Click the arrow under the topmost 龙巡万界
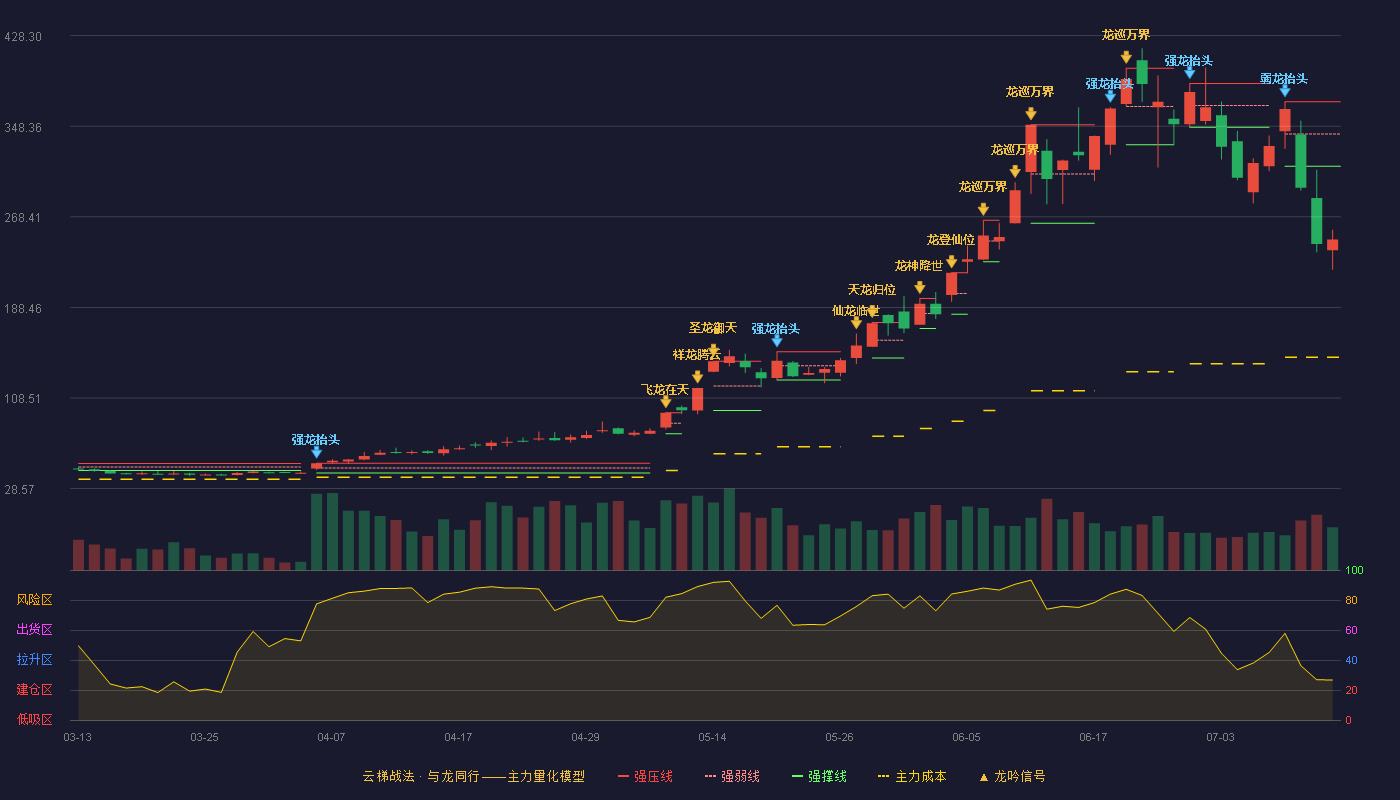This screenshot has height=800, width=1400. coord(1126,57)
